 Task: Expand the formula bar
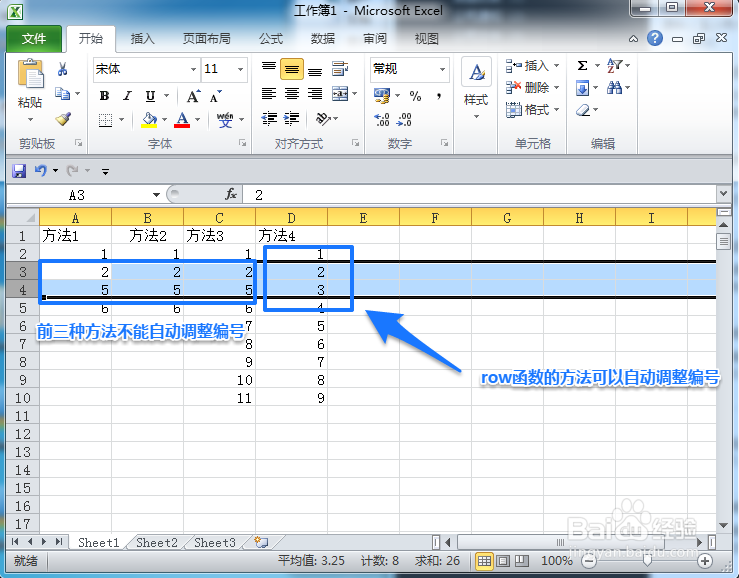click(x=723, y=193)
